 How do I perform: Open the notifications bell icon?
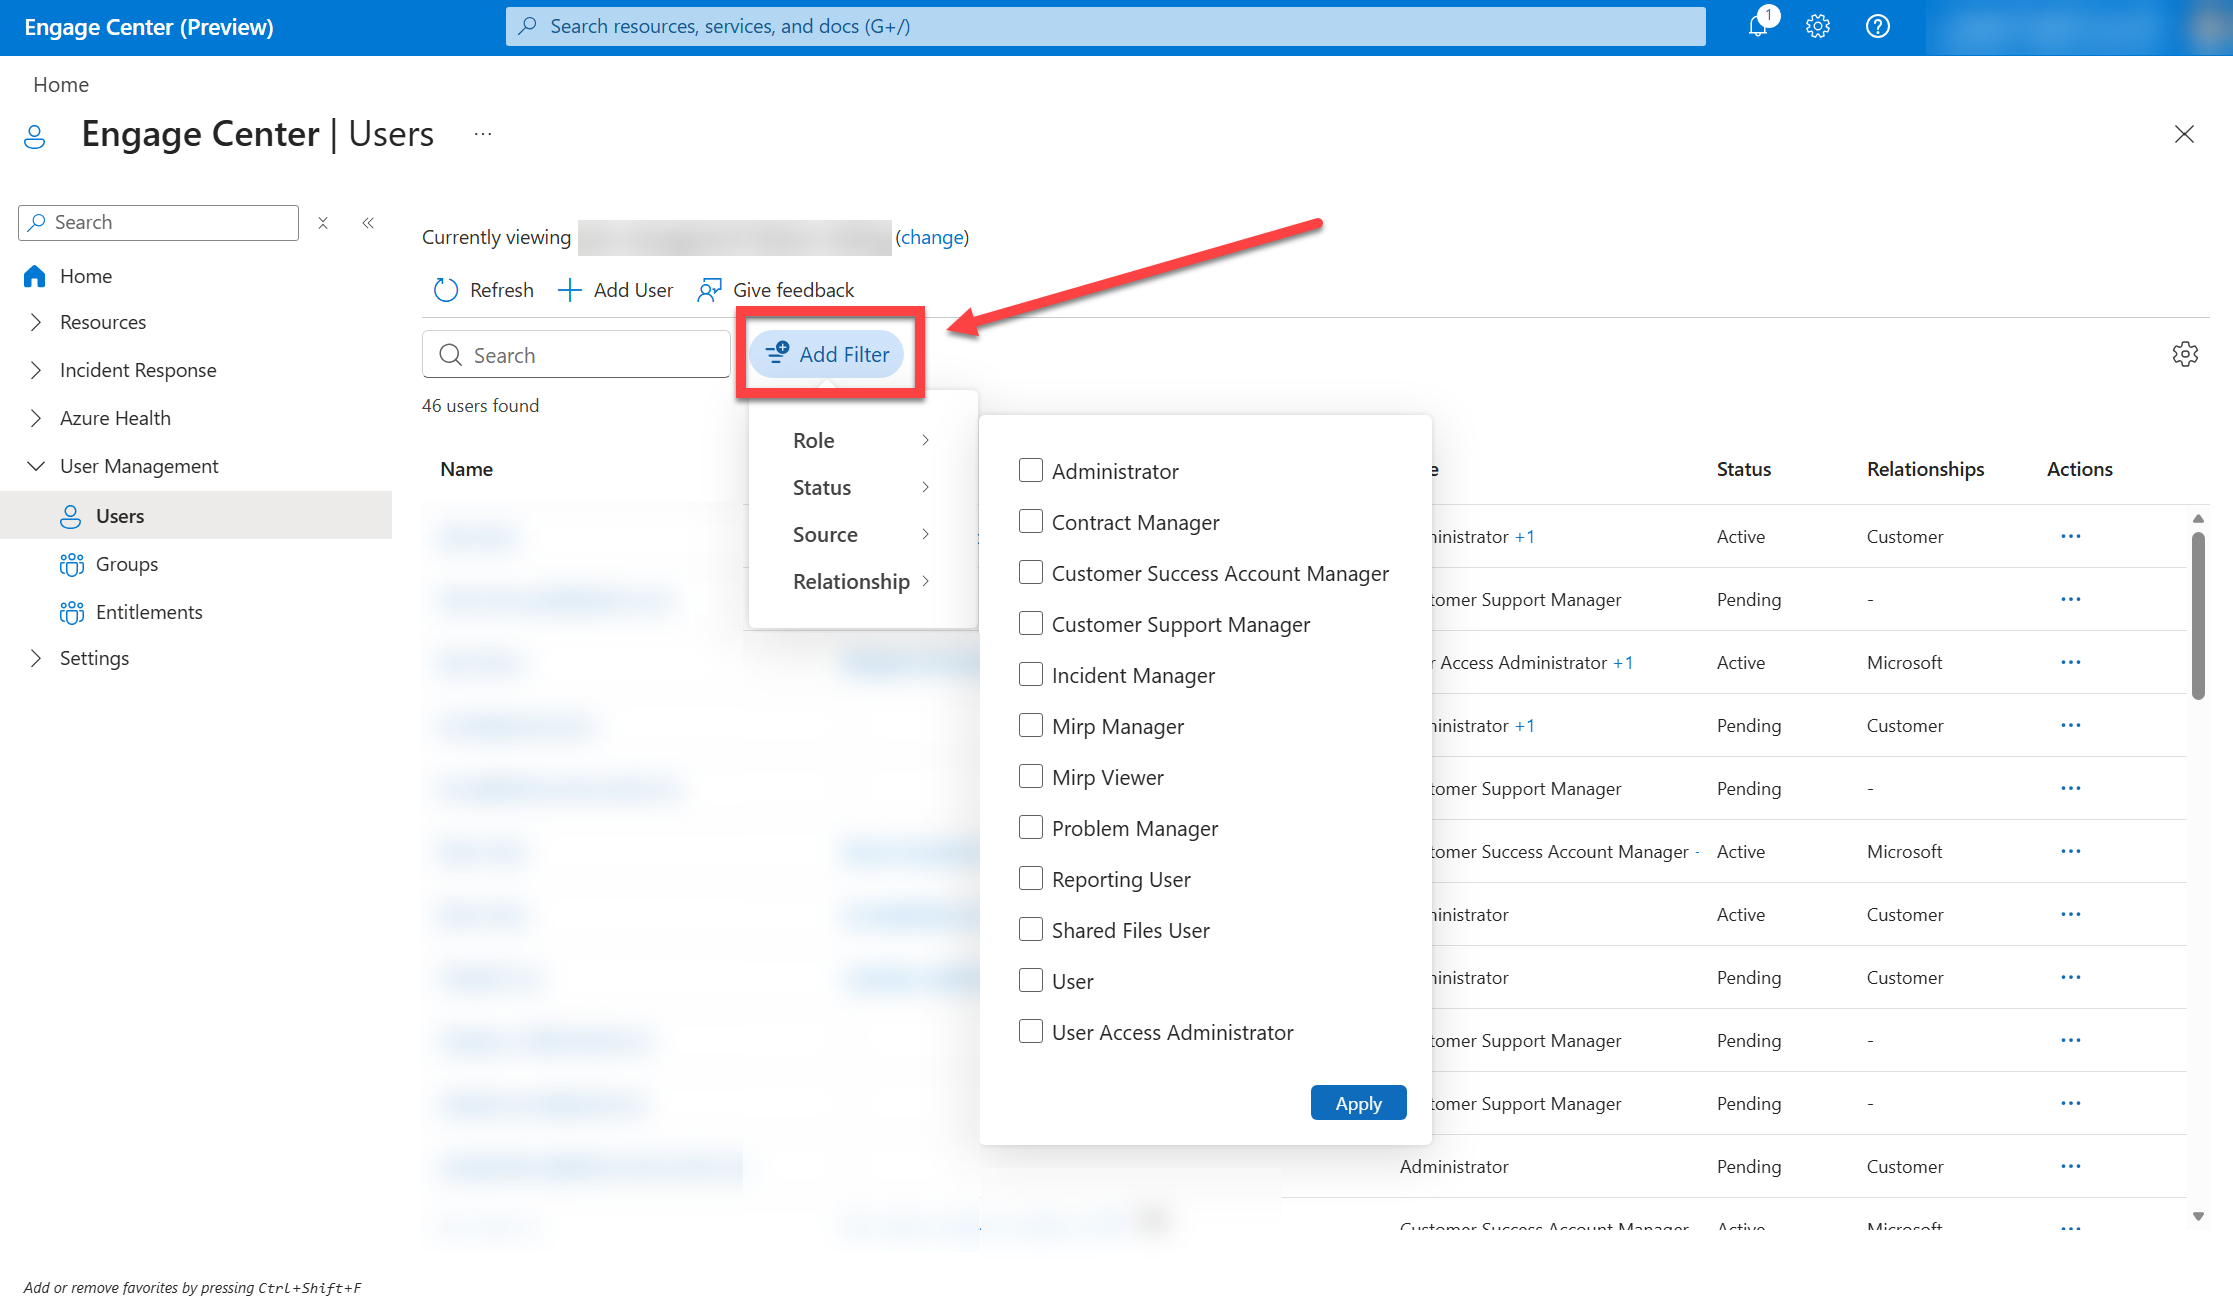click(x=1758, y=27)
